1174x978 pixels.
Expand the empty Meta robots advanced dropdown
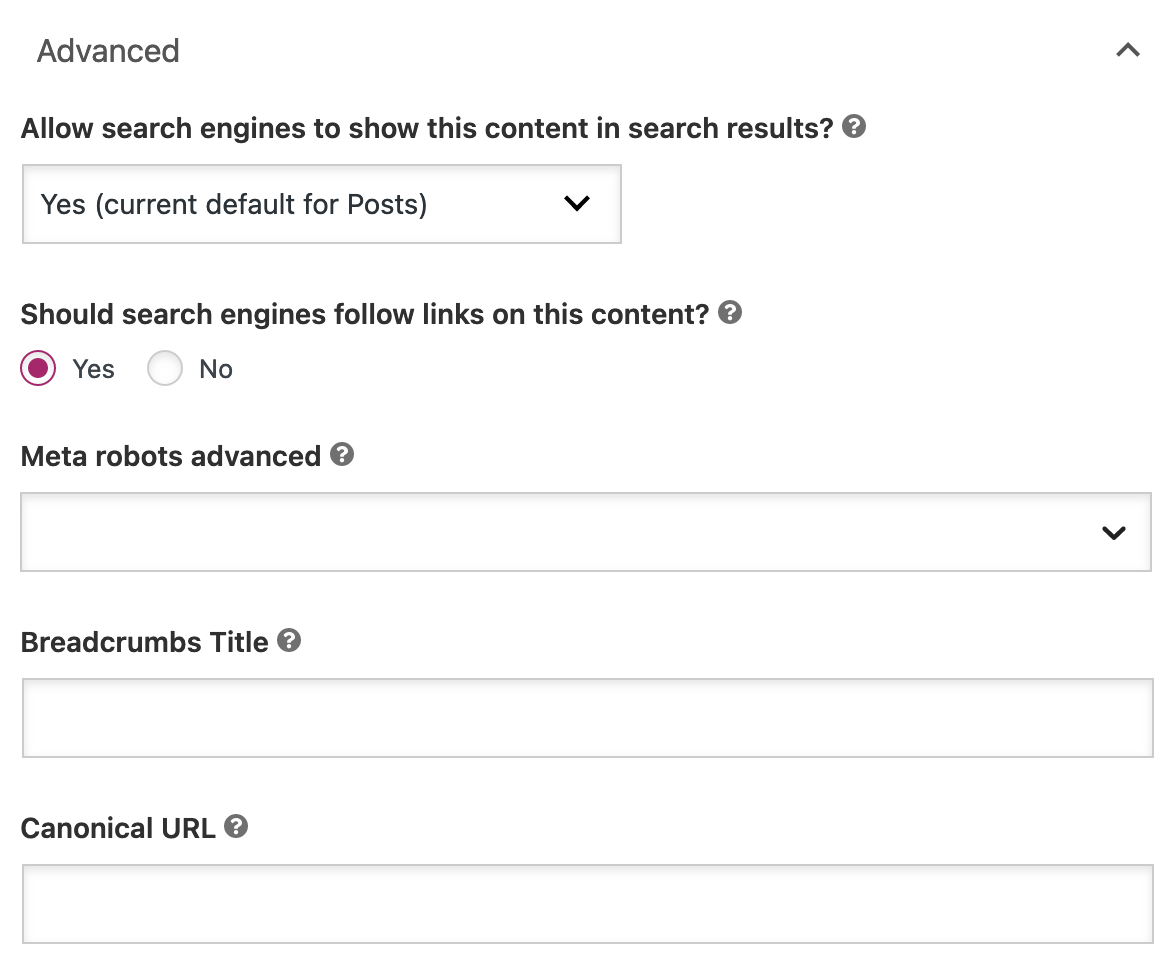tap(585, 532)
